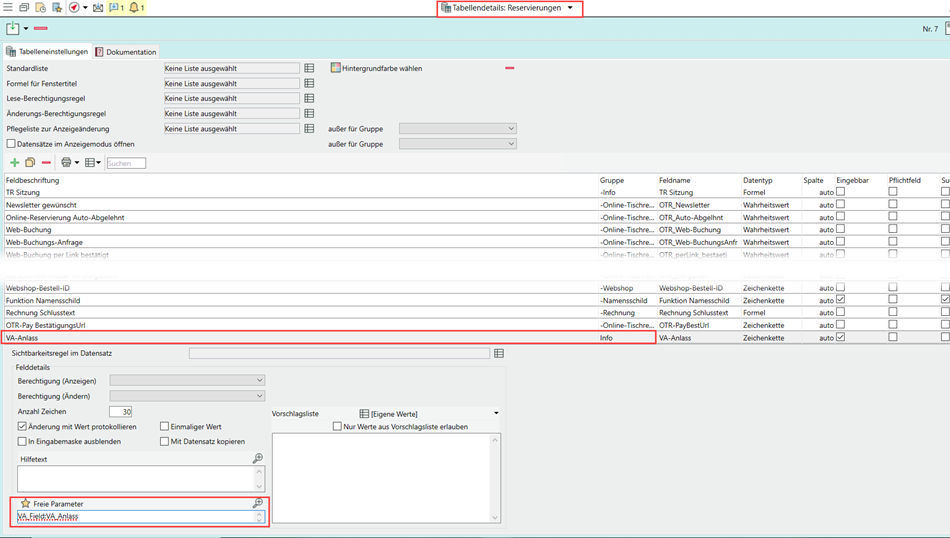Click into the Suchen search field

(x=126, y=163)
